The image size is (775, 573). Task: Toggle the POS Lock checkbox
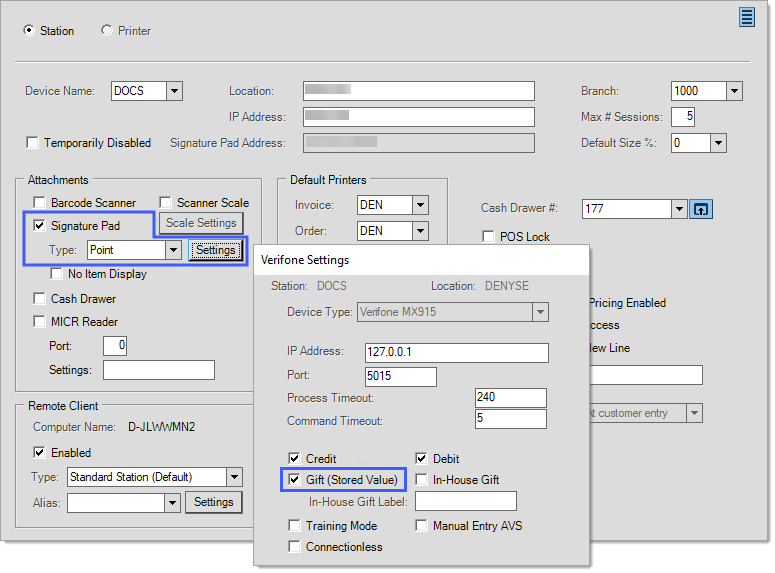488,237
